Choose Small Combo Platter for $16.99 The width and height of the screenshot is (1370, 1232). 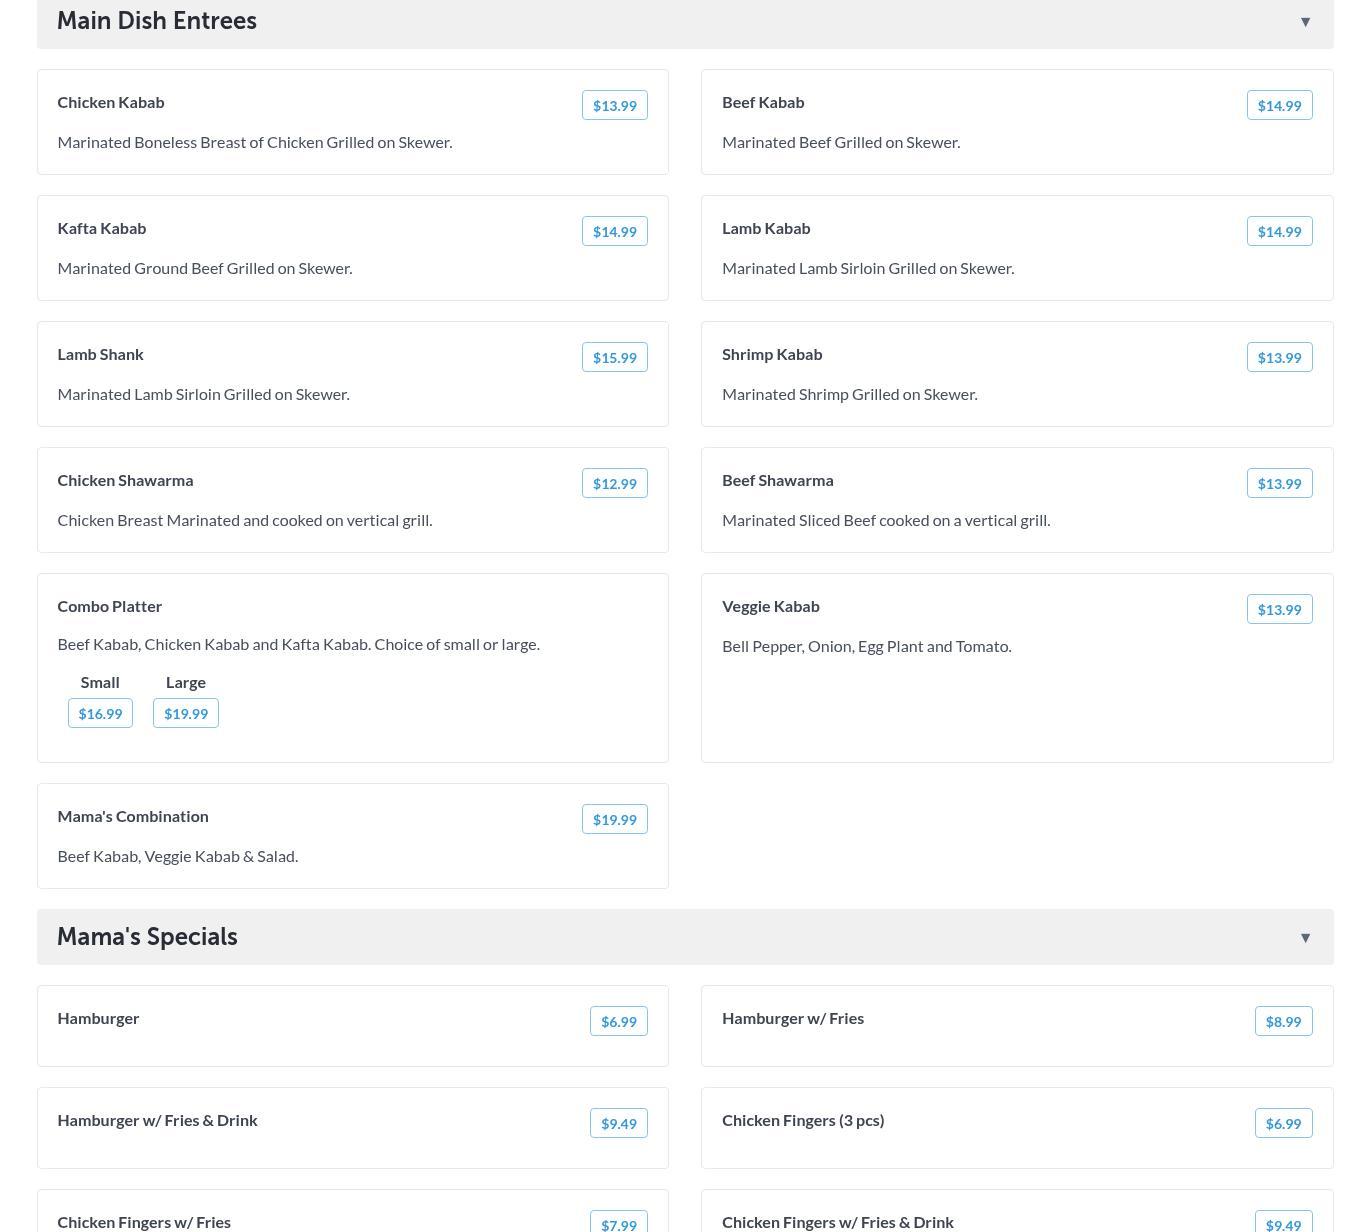pyautogui.click(x=100, y=714)
